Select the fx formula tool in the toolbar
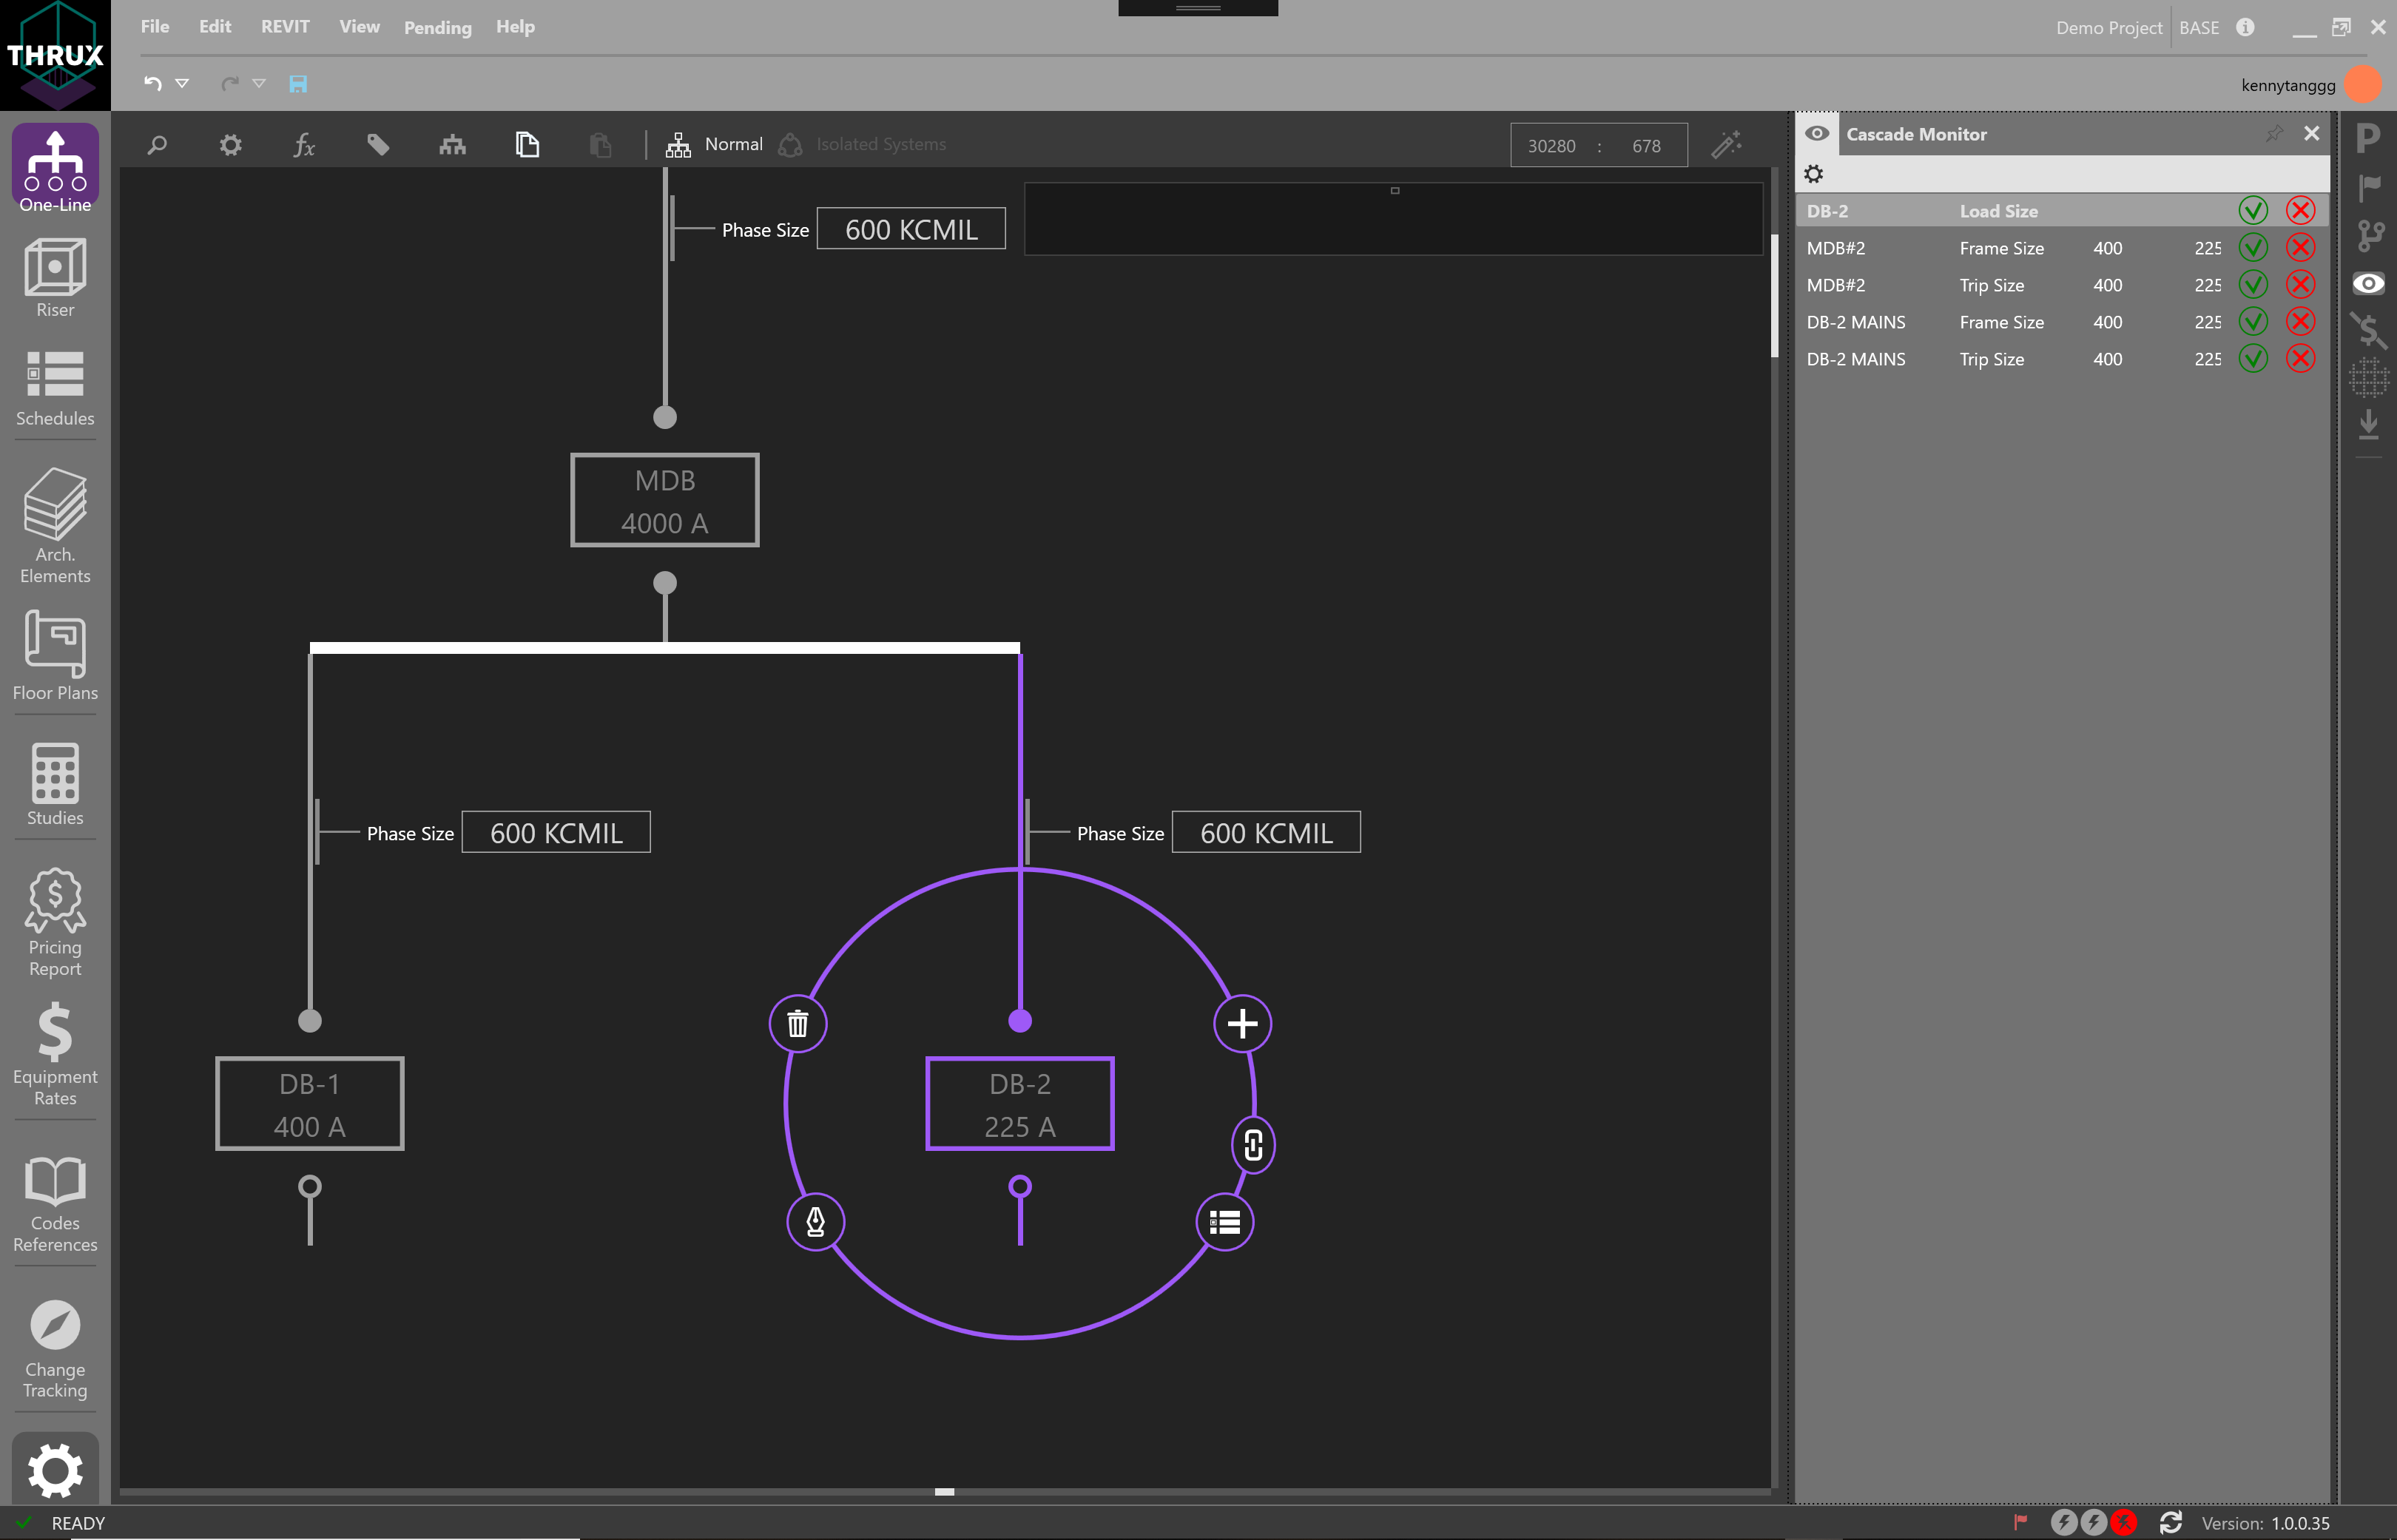 pyautogui.click(x=305, y=145)
